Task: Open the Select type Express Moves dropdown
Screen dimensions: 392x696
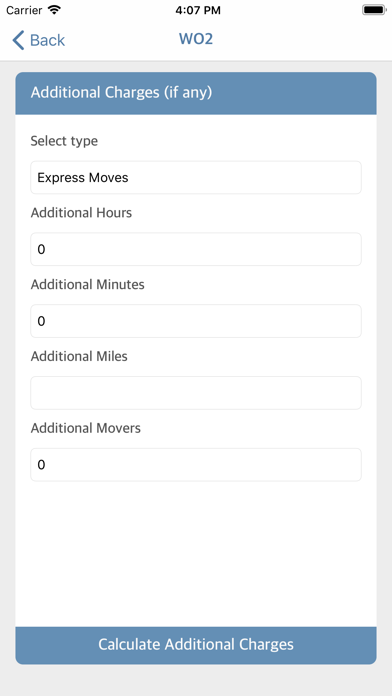Action: click(x=196, y=178)
